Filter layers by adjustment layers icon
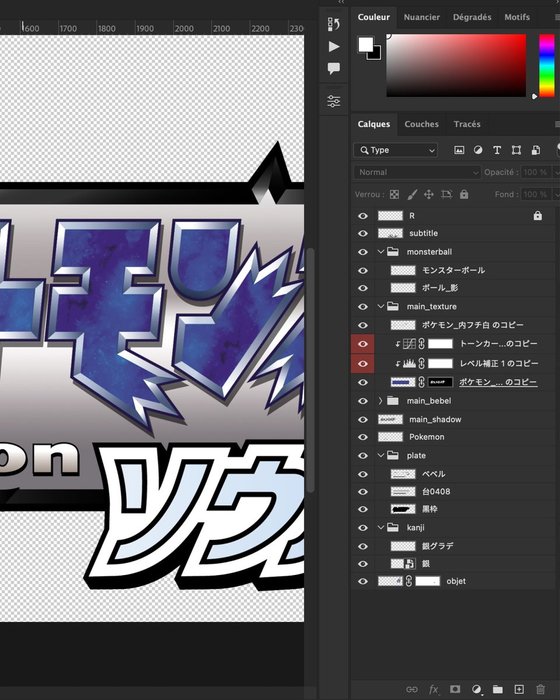The image size is (560, 700). click(478, 150)
